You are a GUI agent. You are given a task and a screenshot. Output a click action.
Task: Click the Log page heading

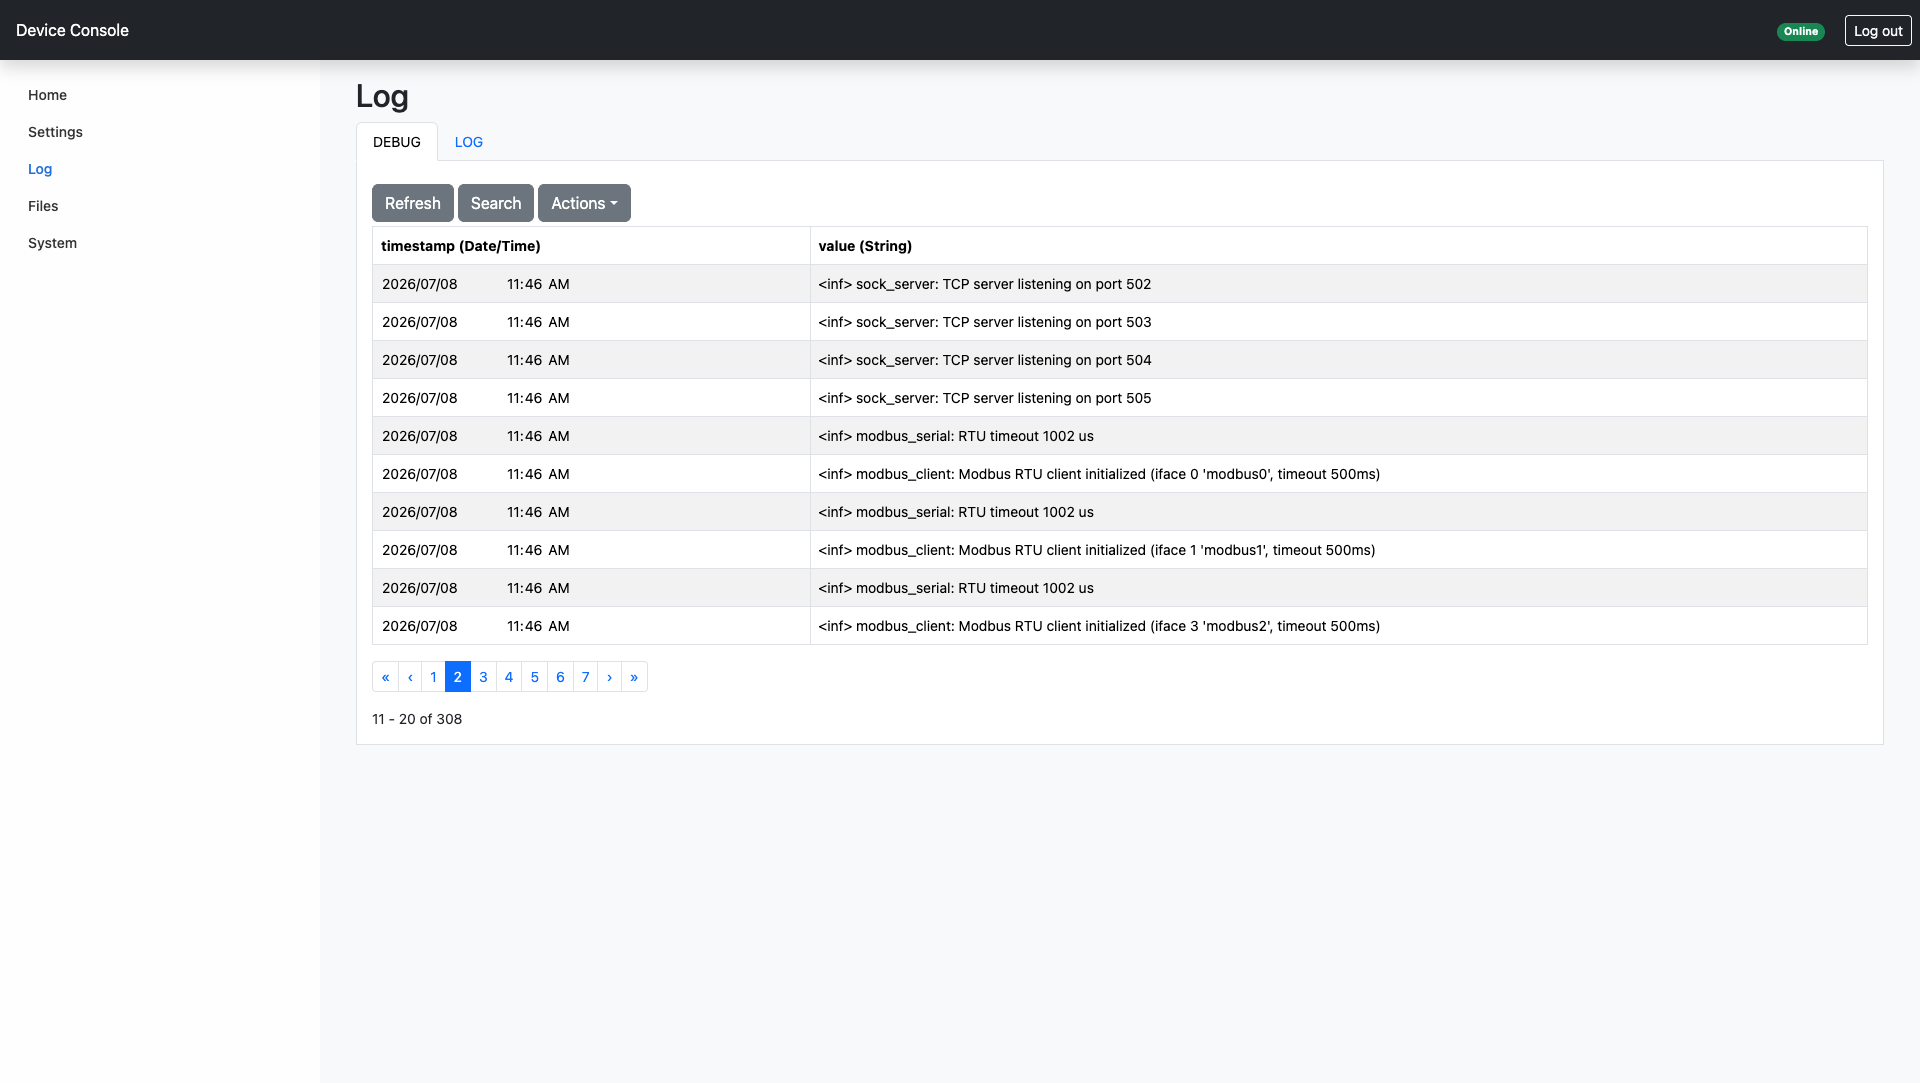coord(382,96)
